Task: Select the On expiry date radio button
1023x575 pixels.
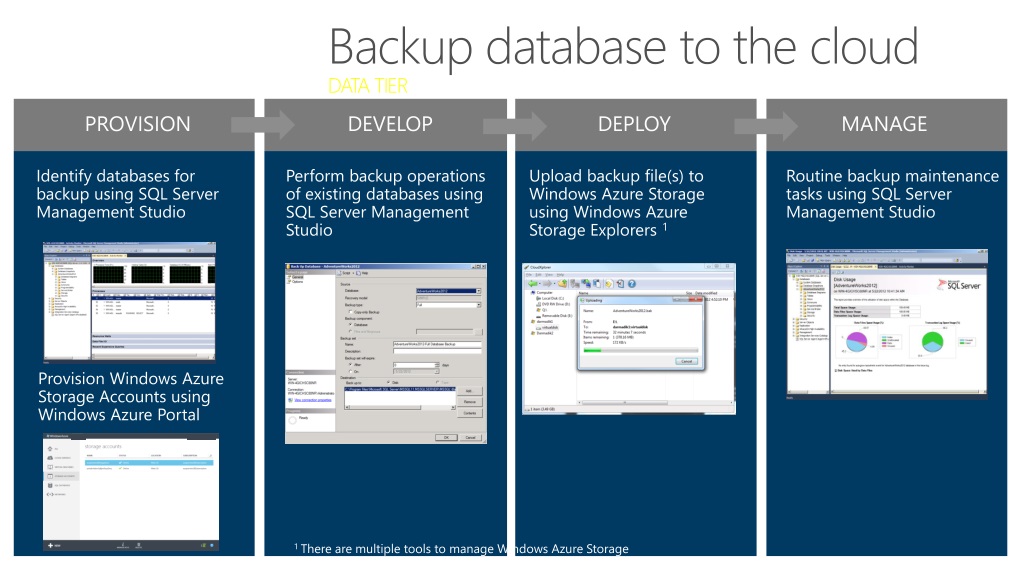Action: 350,371
